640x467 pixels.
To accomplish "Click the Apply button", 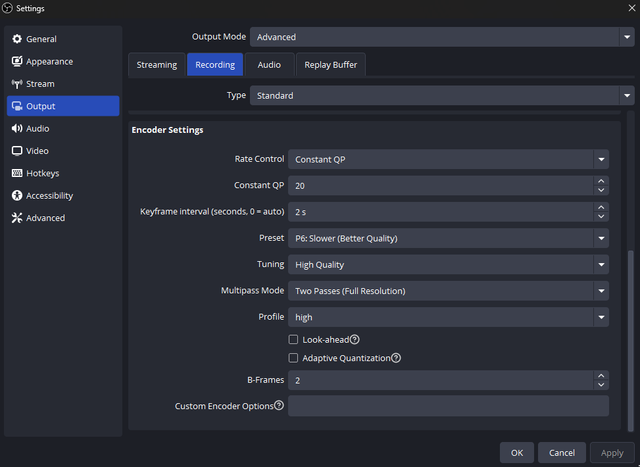I will (x=612, y=453).
